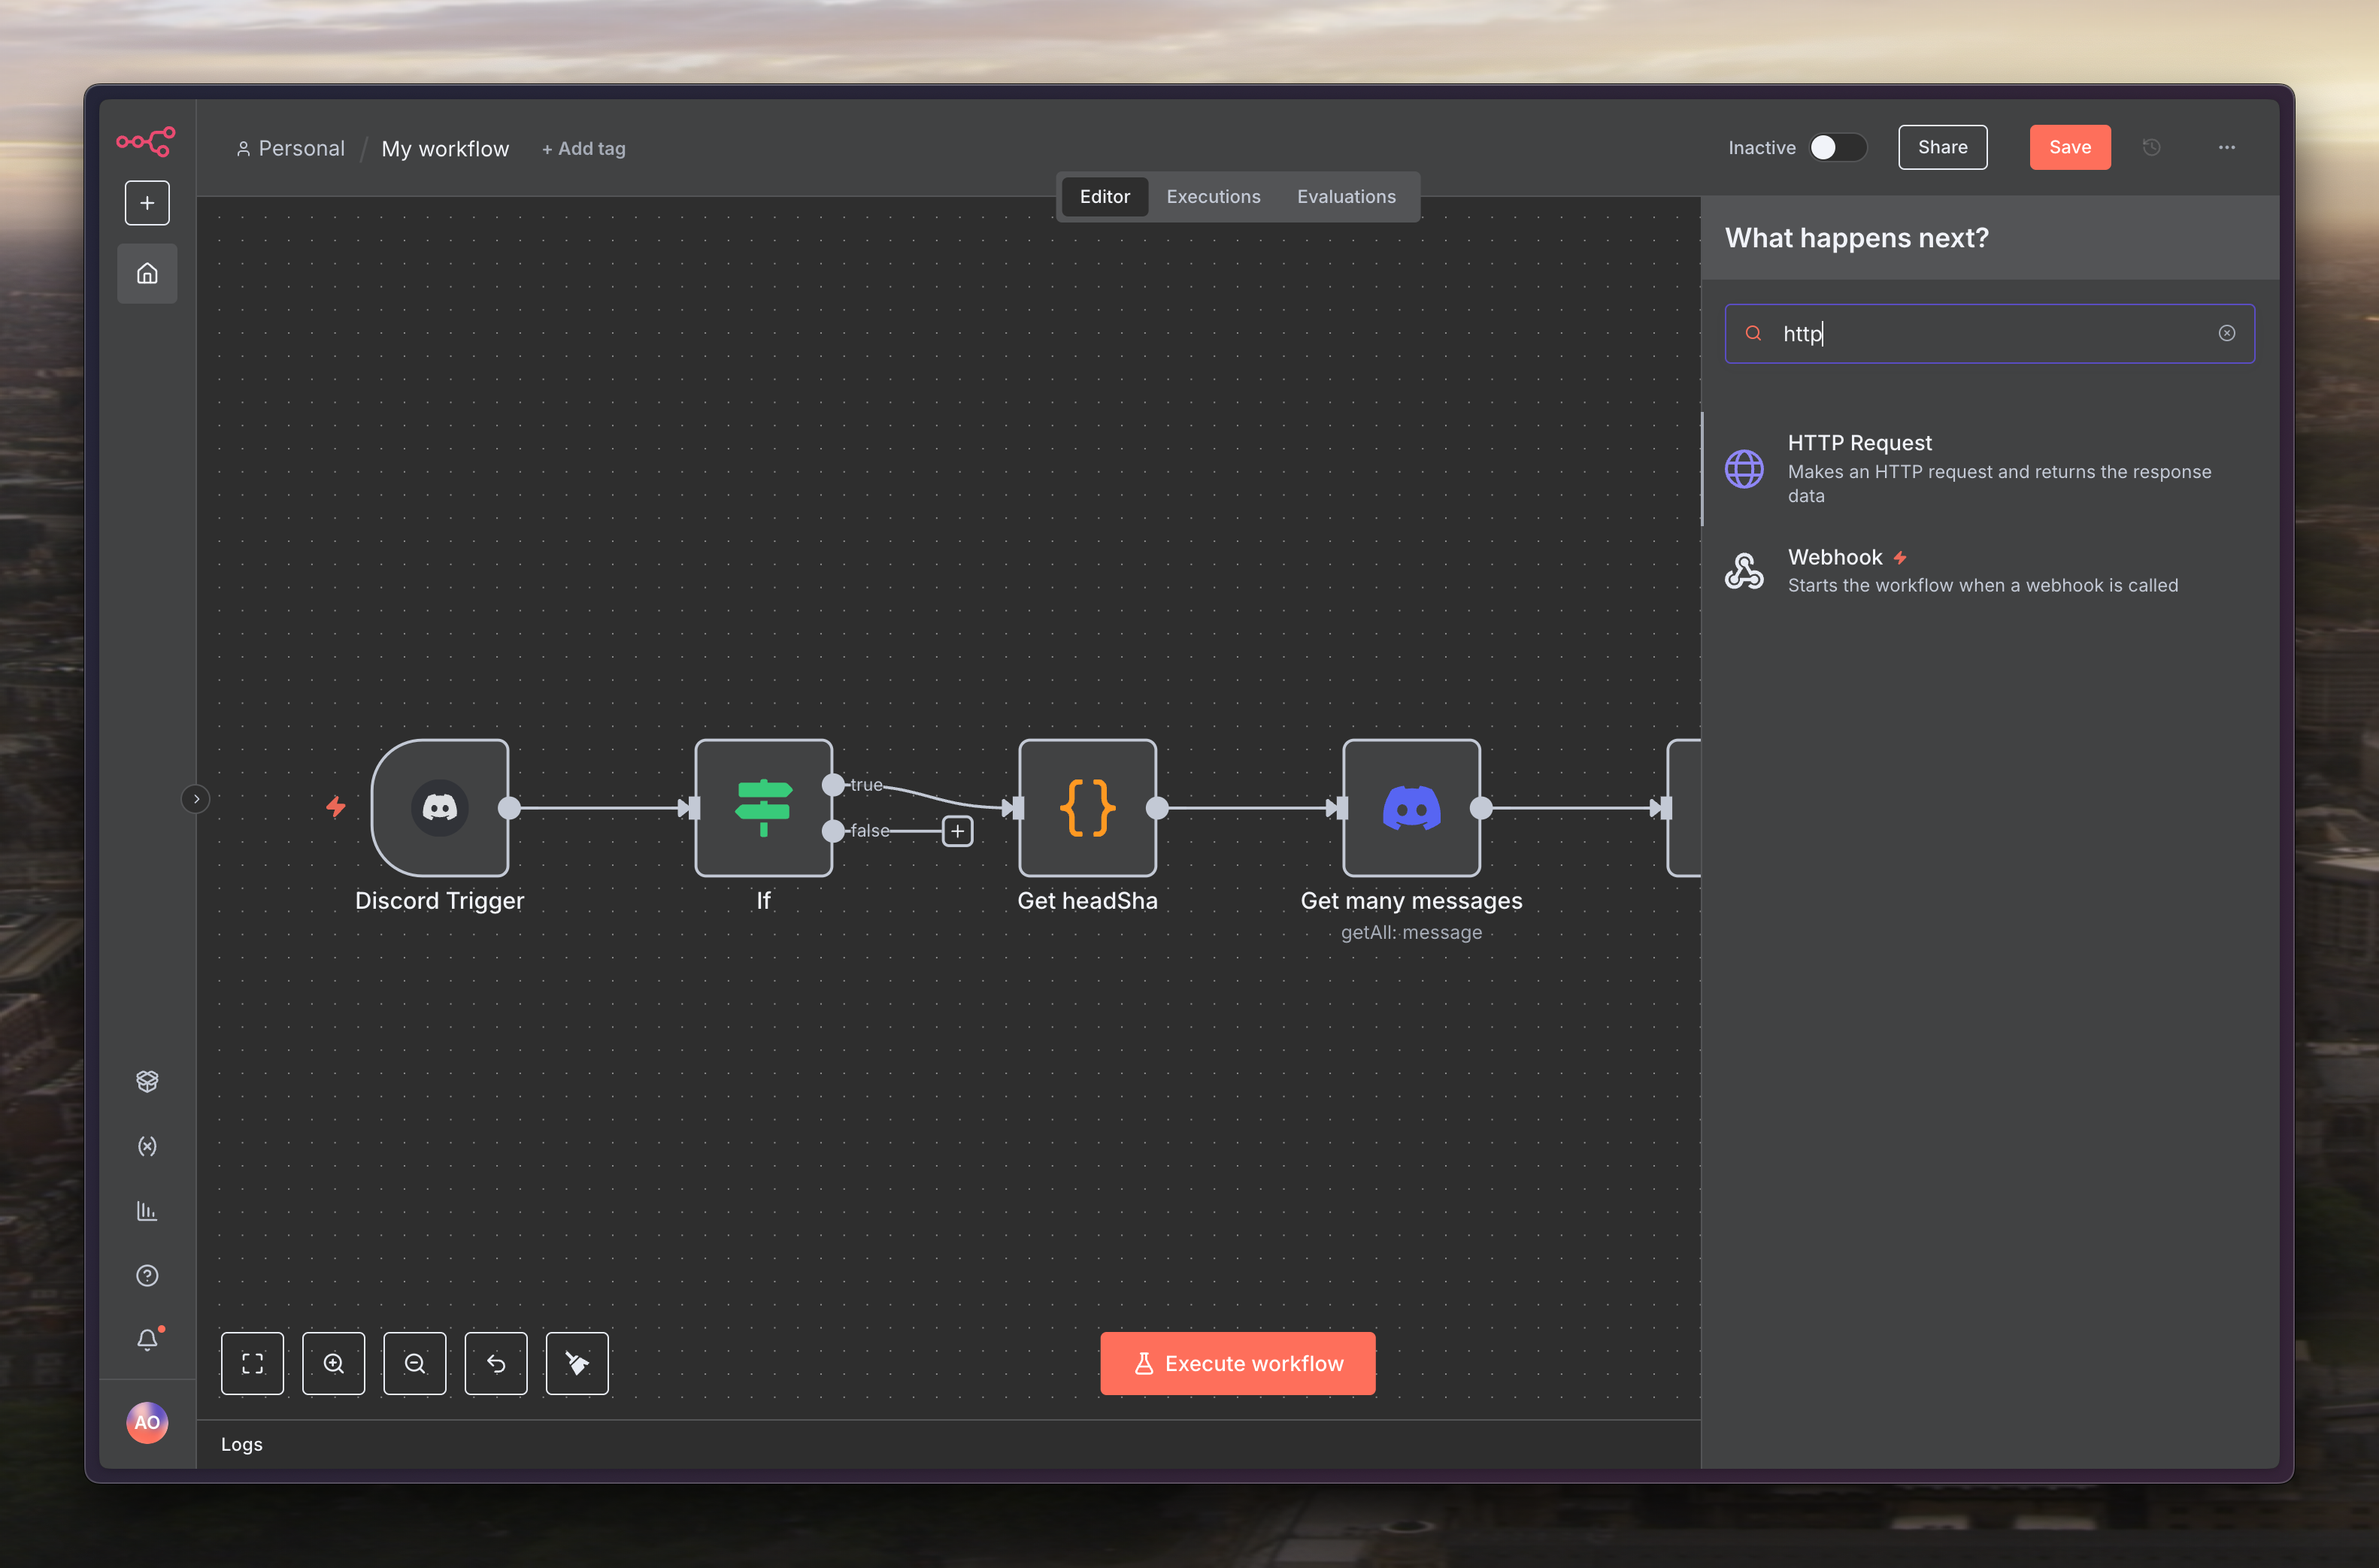Open the three-dot workflow options menu
Viewport: 2379px width, 1568px height.
tap(2227, 147)
